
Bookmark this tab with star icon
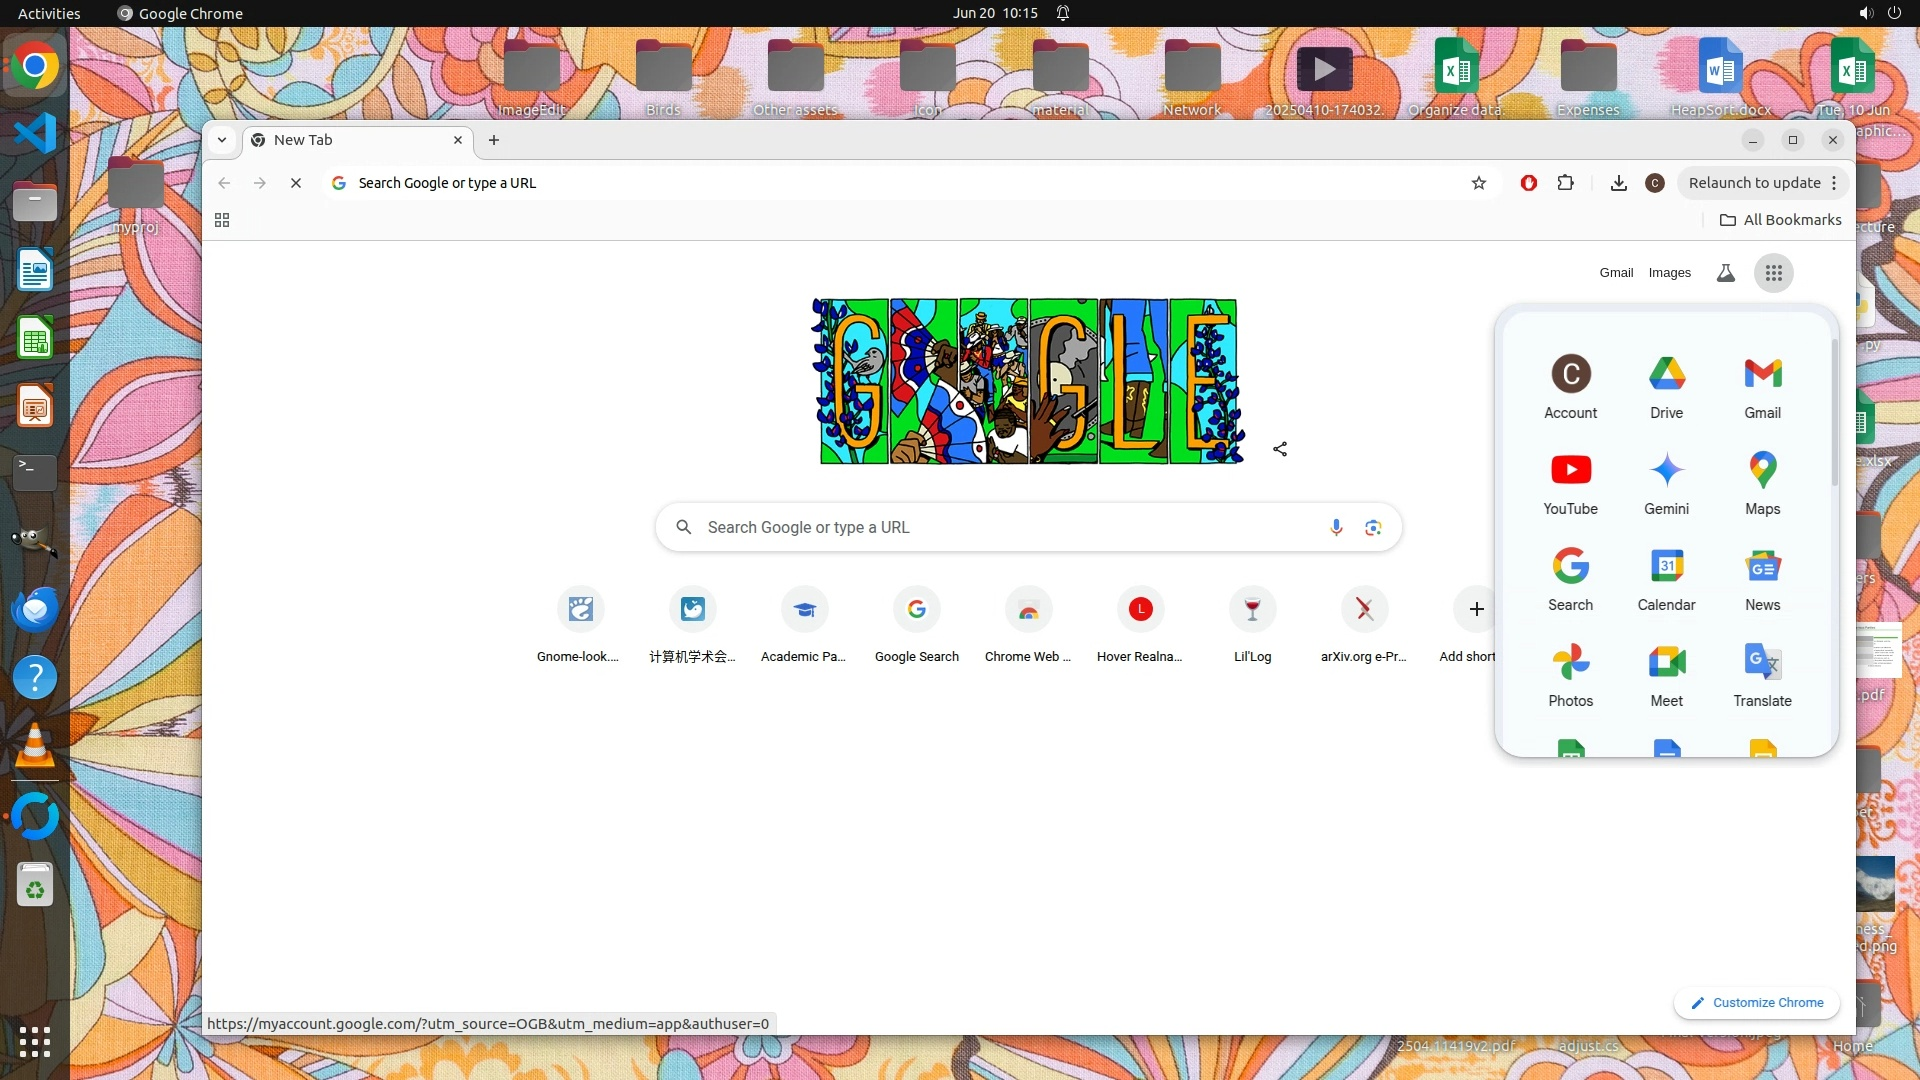coord(1479,183)
